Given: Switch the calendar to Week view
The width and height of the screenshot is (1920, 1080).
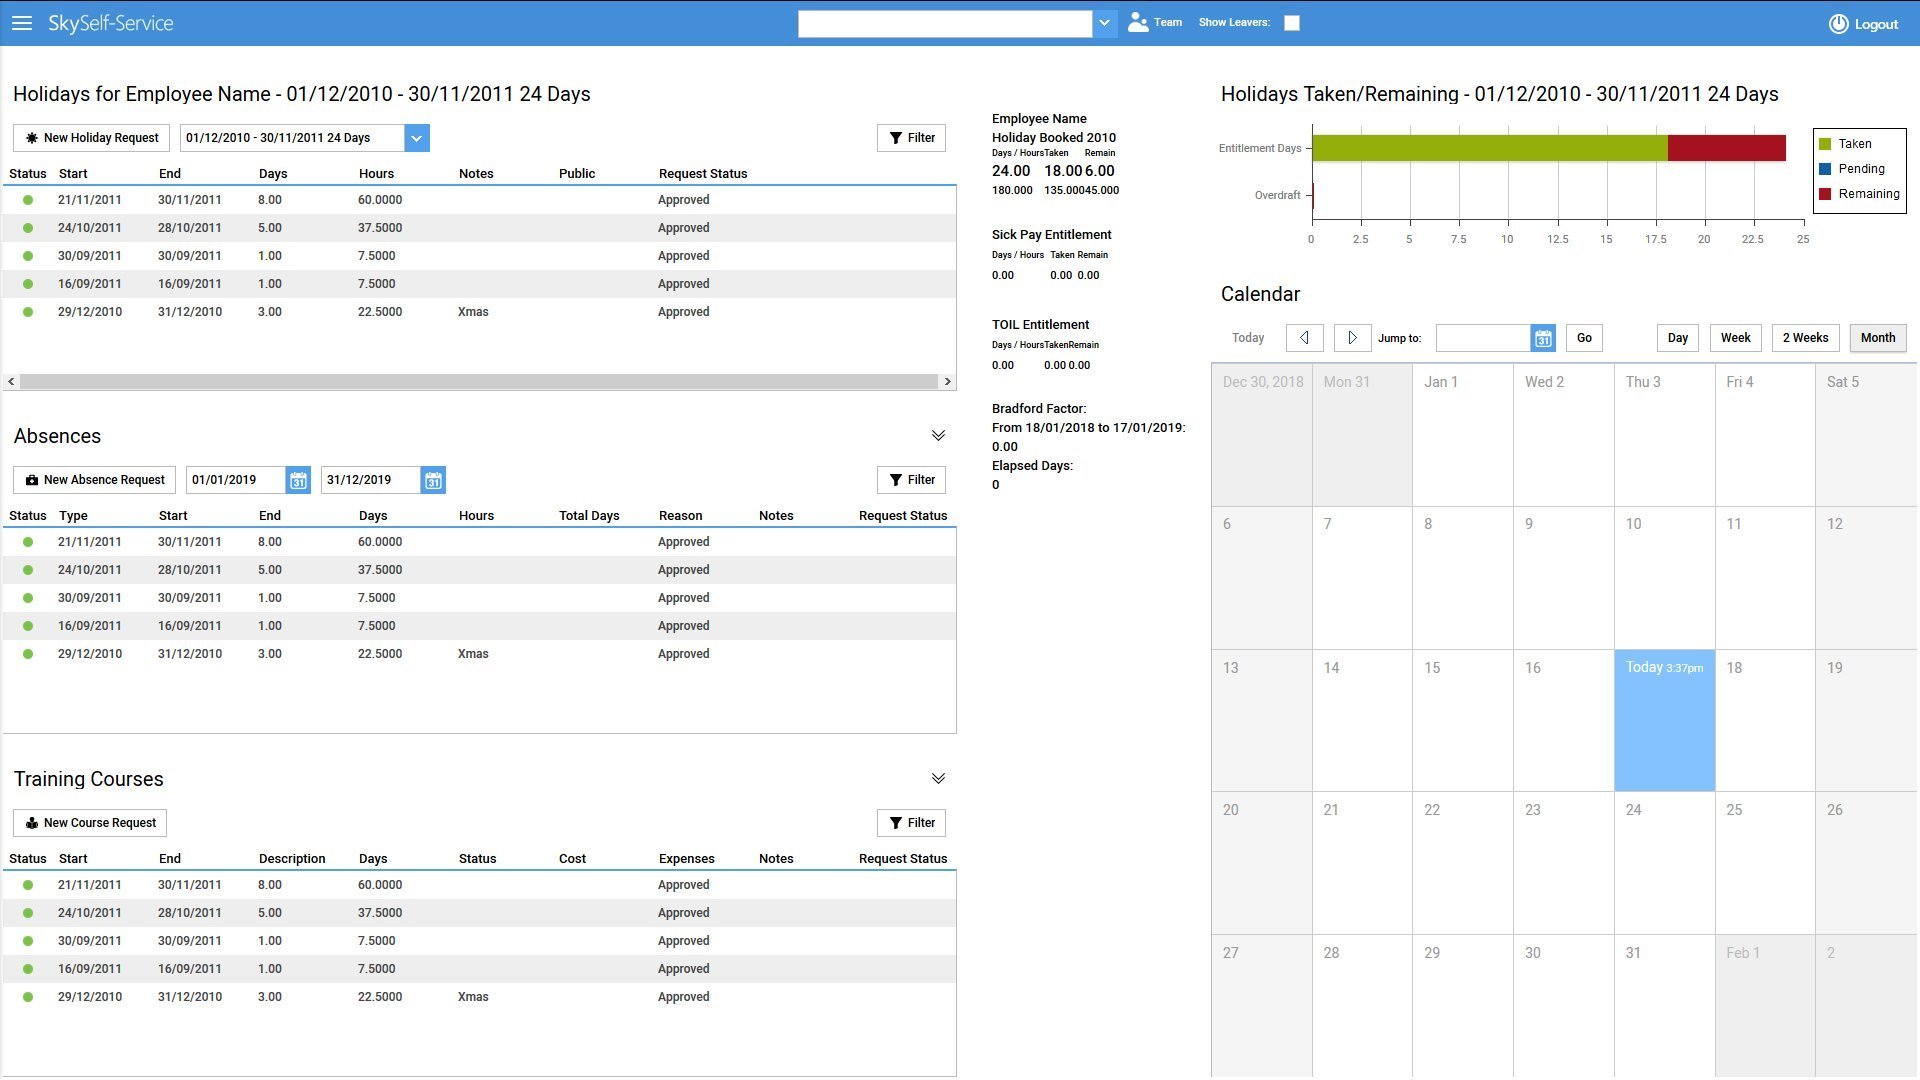Looking at the screenshot, I should (x=1735, y=338).
